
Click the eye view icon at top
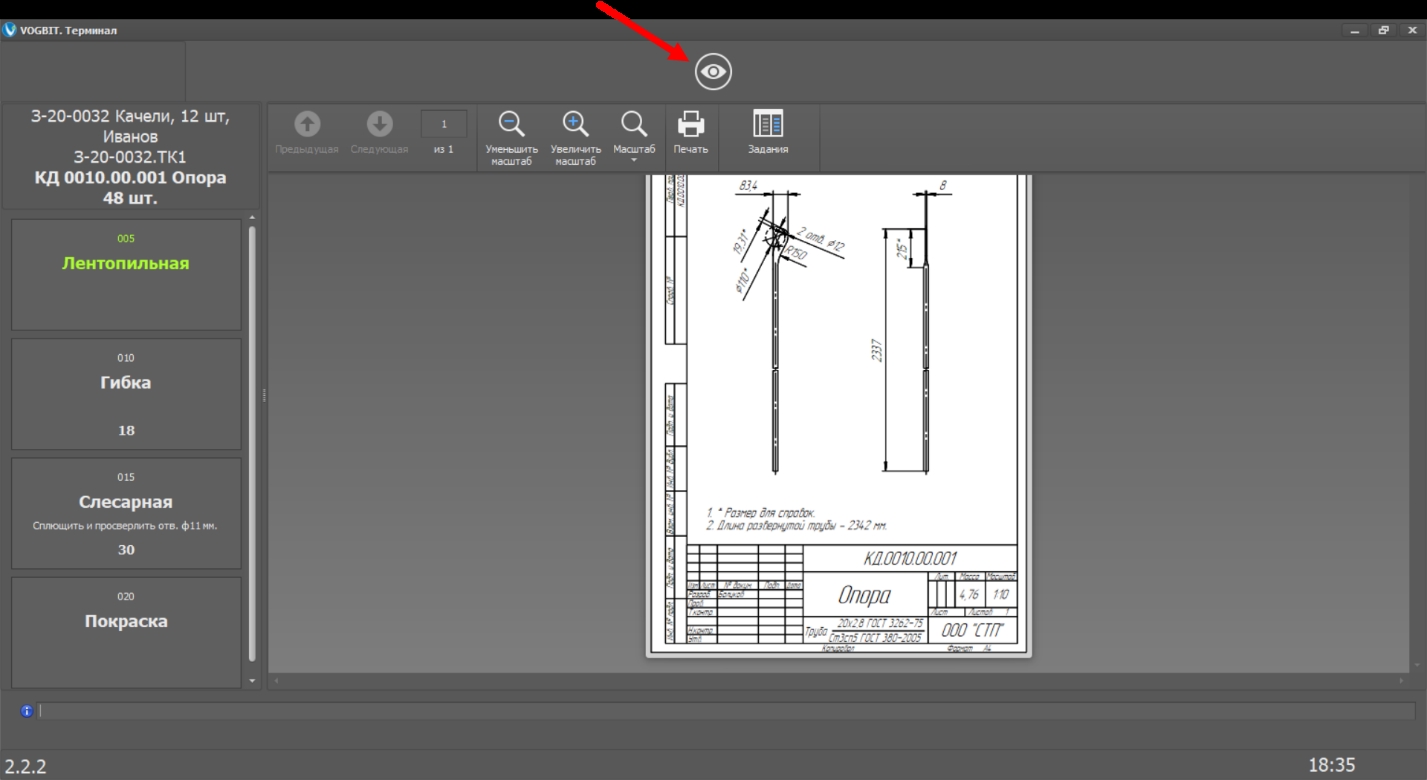[x=713, y=72]
